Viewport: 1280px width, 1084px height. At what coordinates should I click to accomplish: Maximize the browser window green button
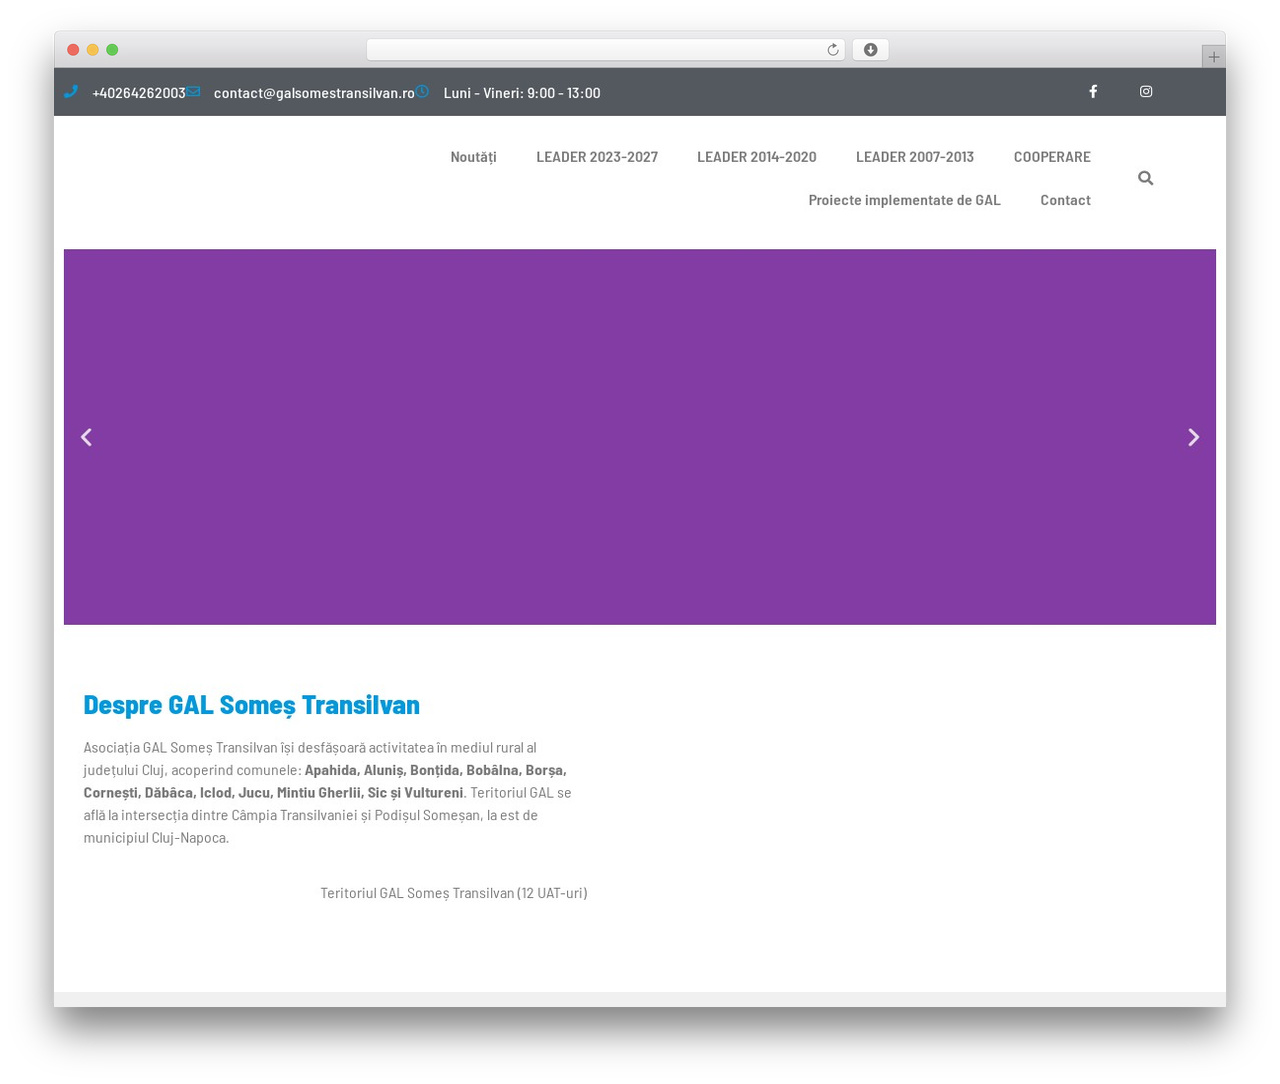[x=112, y=50]
